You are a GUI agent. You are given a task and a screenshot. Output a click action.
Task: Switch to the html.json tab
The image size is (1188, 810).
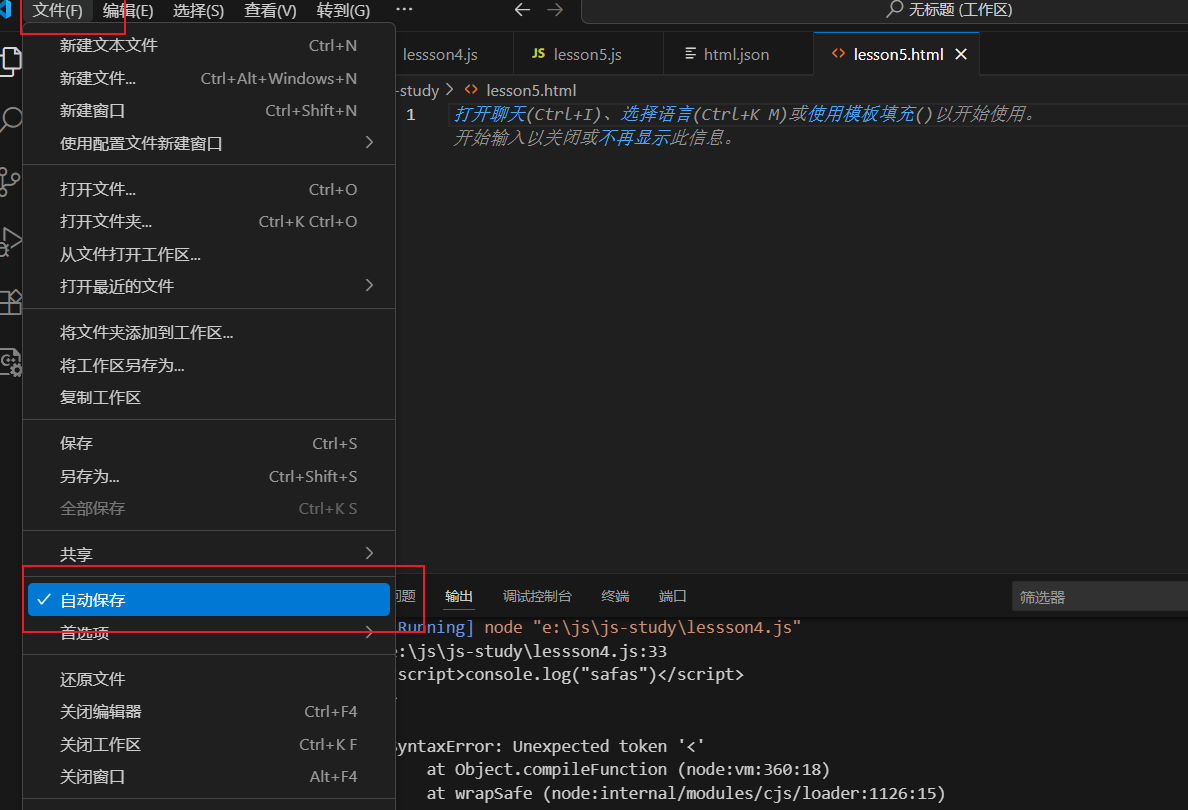point(738,54)
